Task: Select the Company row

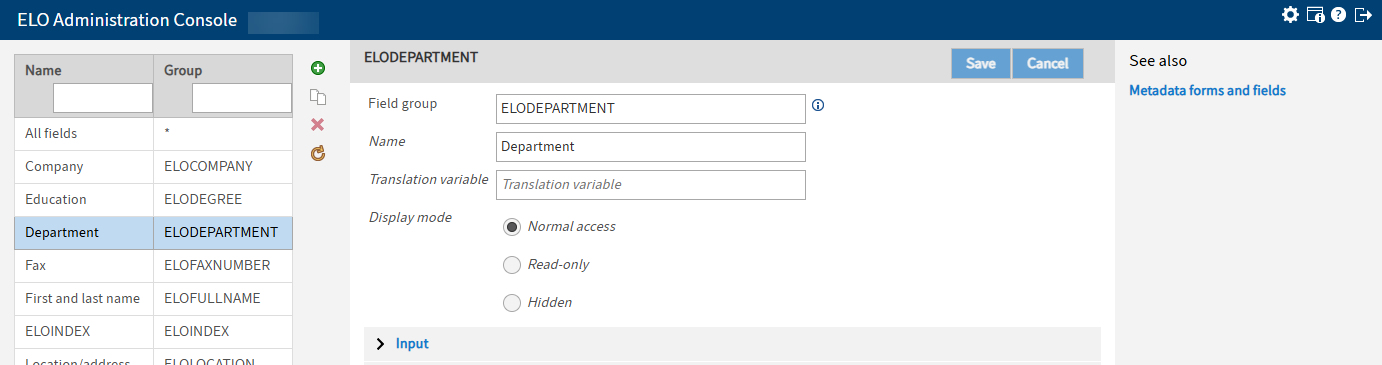Action: (153, 167)
